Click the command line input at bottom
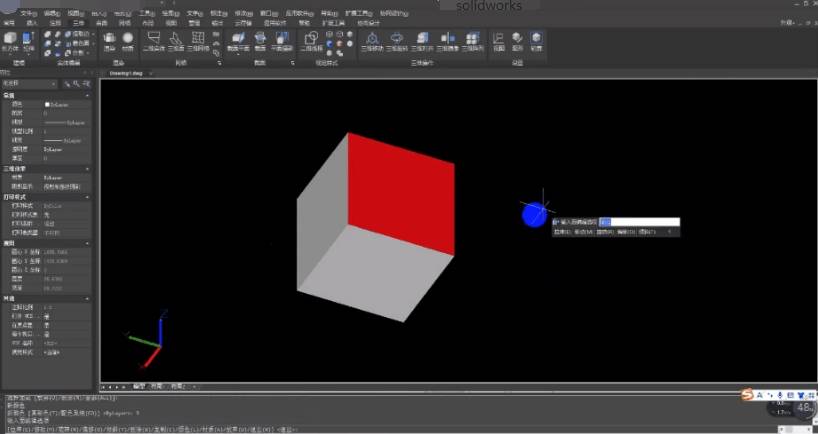 [391, 429]
